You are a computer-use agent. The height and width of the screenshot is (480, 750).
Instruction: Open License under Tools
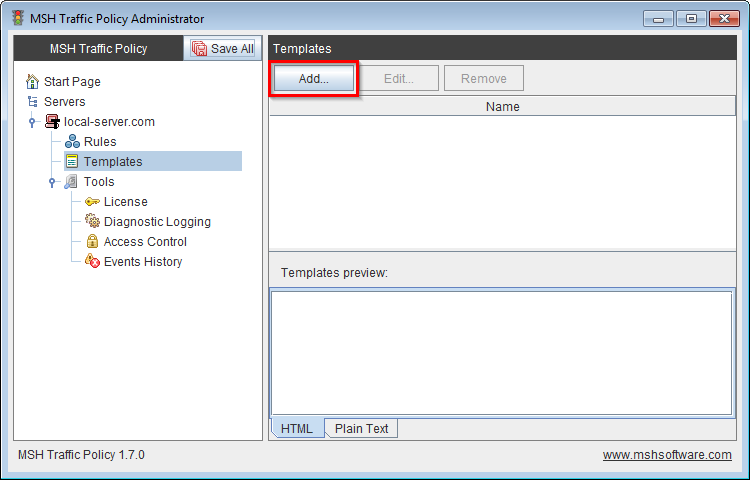(126, 202)
